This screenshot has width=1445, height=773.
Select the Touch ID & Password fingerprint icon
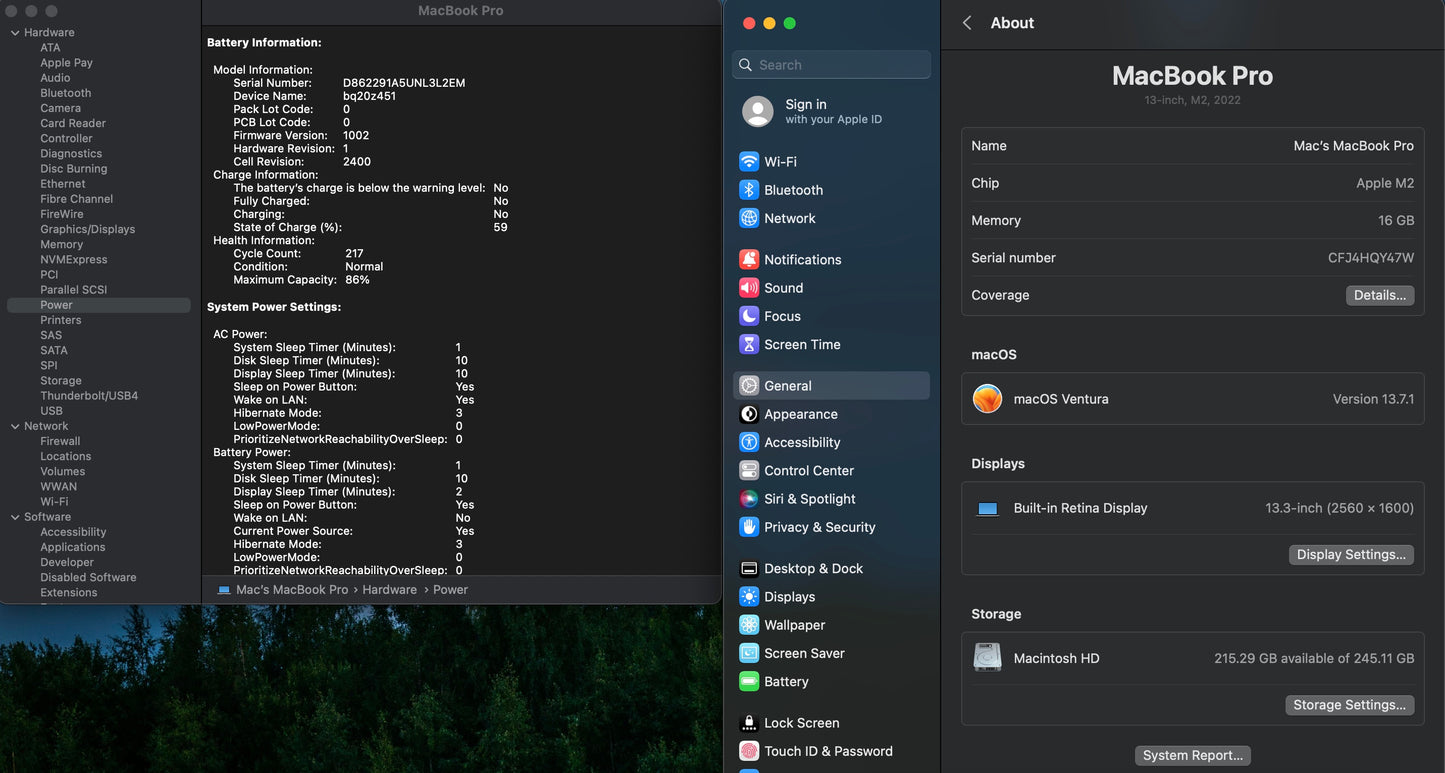(x=748, y=751)
